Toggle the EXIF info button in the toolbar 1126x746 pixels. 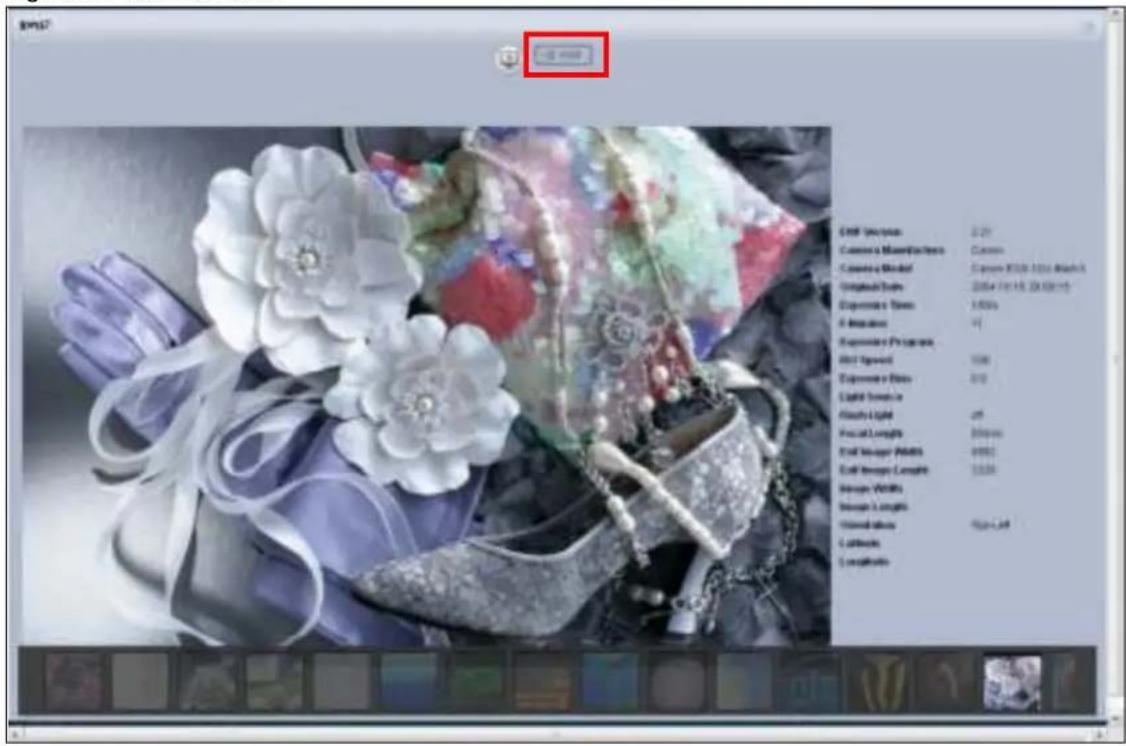(565, 55)
